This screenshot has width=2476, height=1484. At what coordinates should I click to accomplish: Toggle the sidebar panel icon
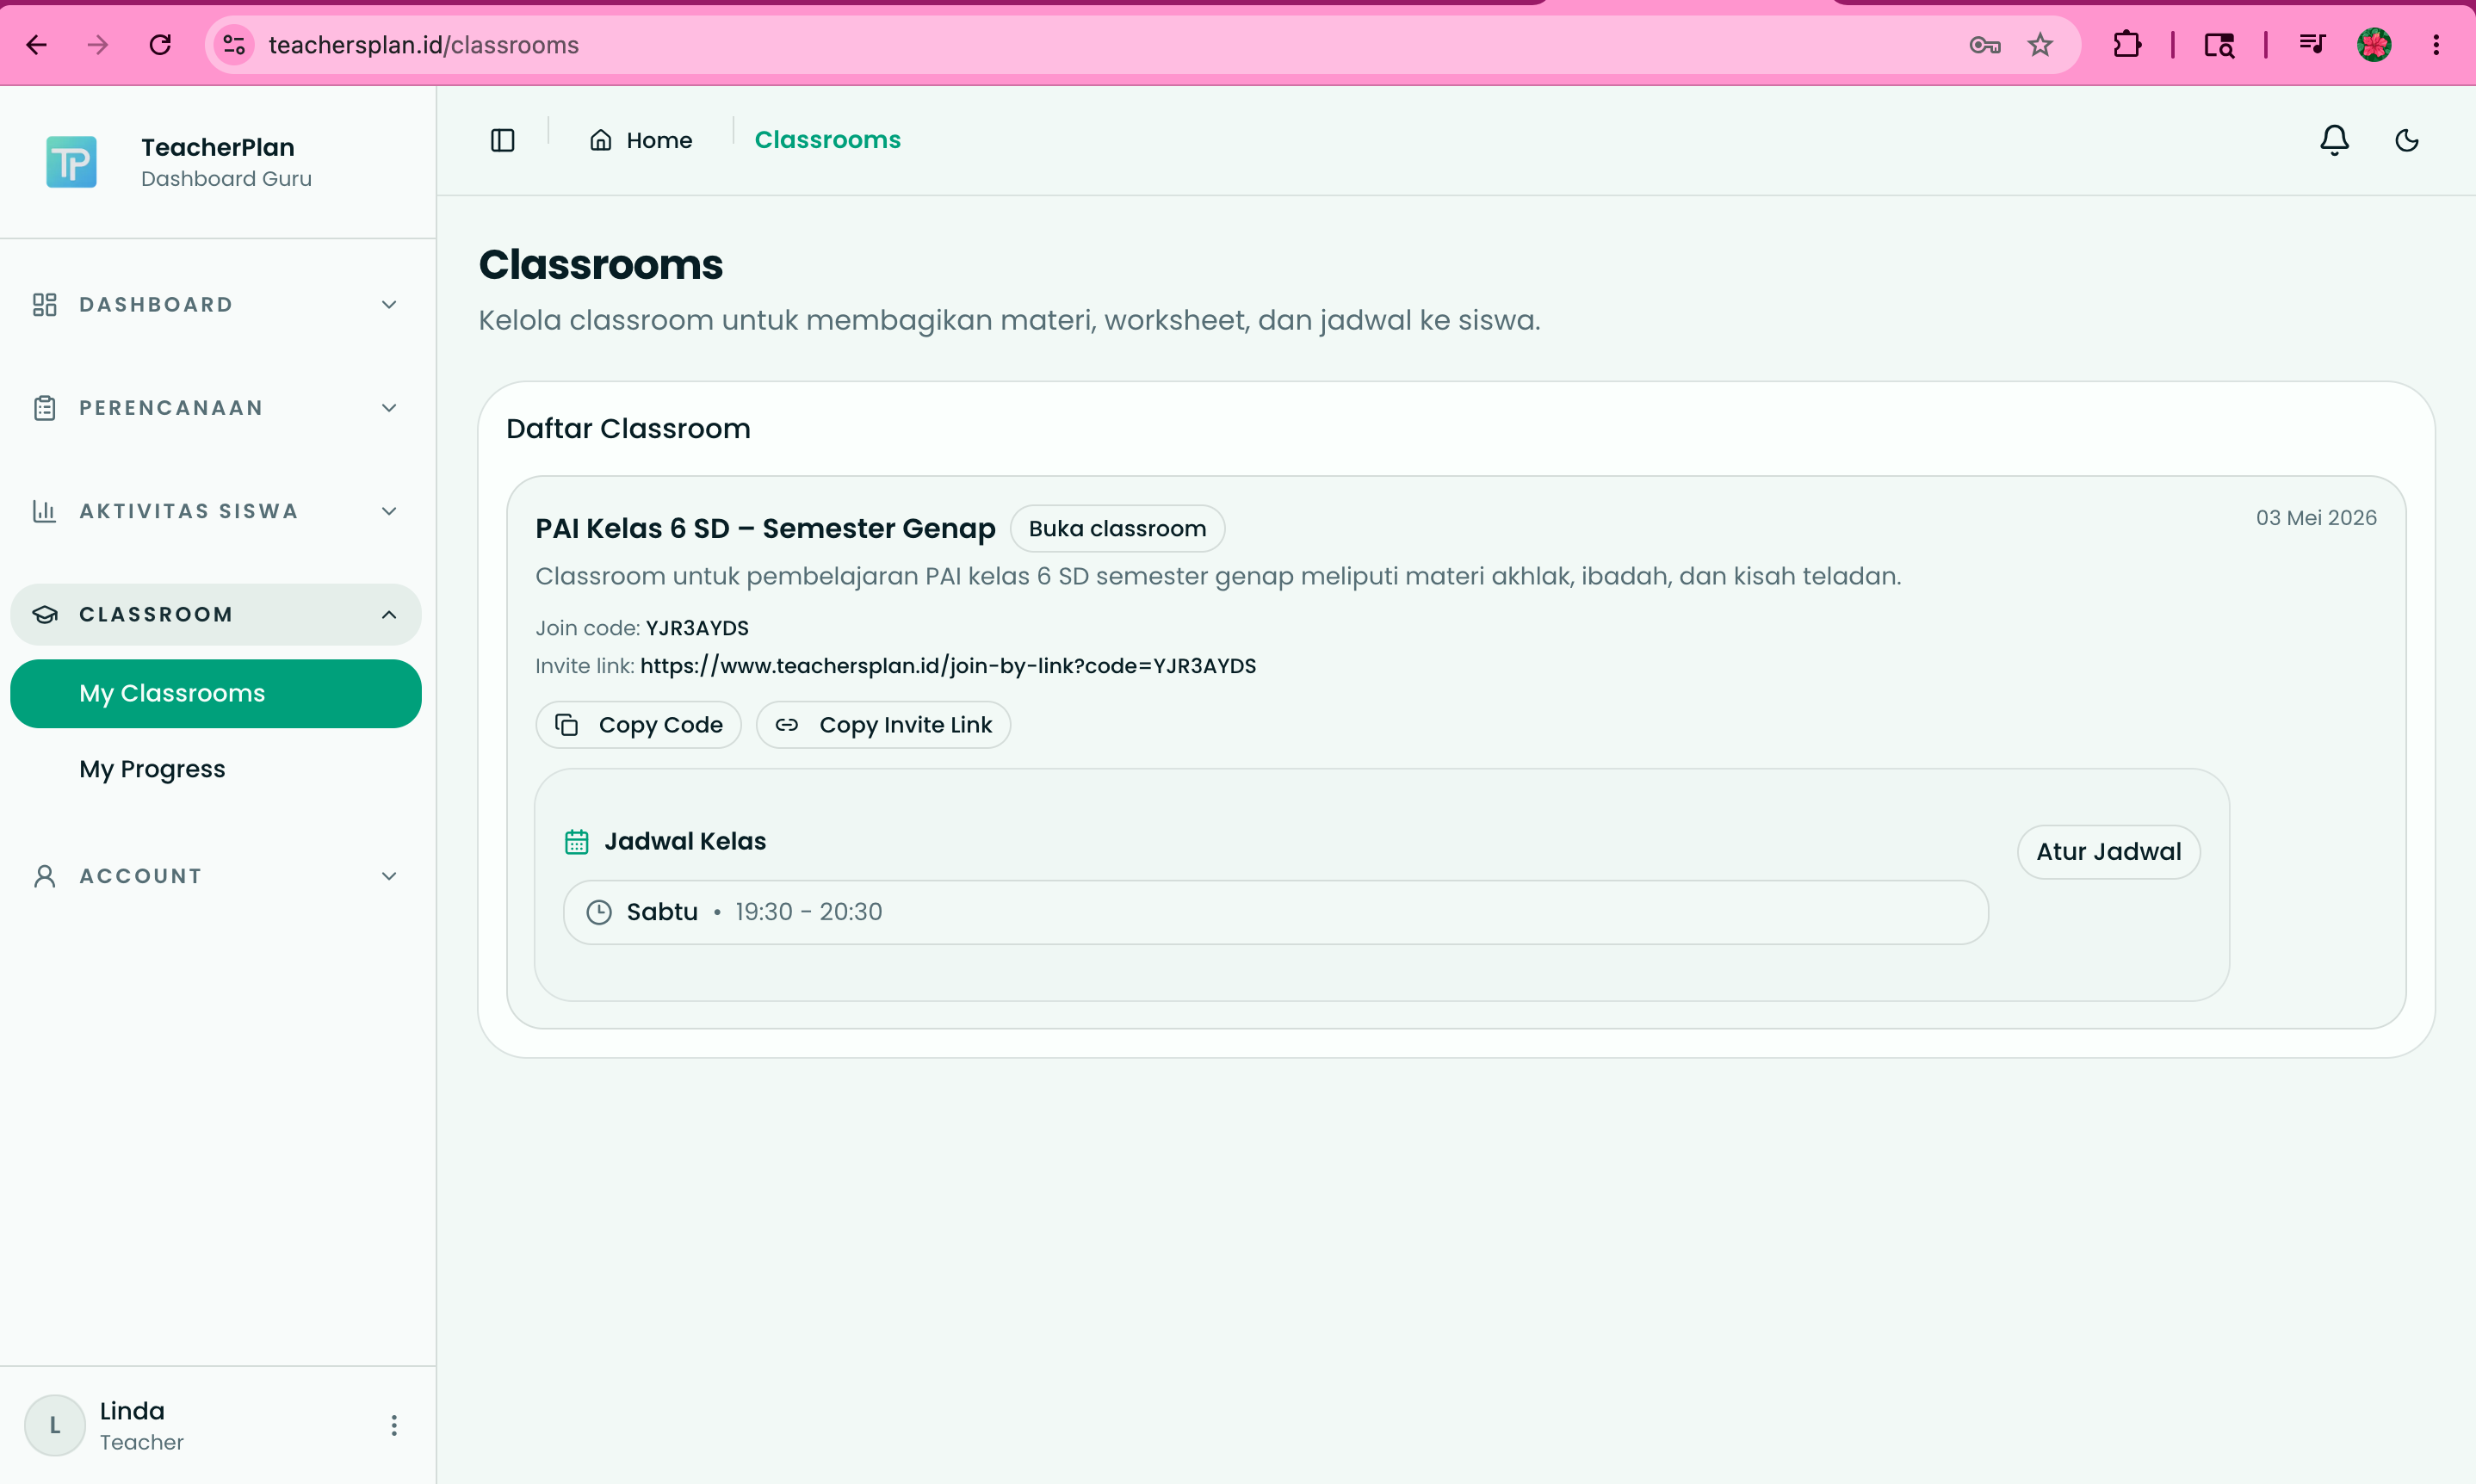point(502,140)
